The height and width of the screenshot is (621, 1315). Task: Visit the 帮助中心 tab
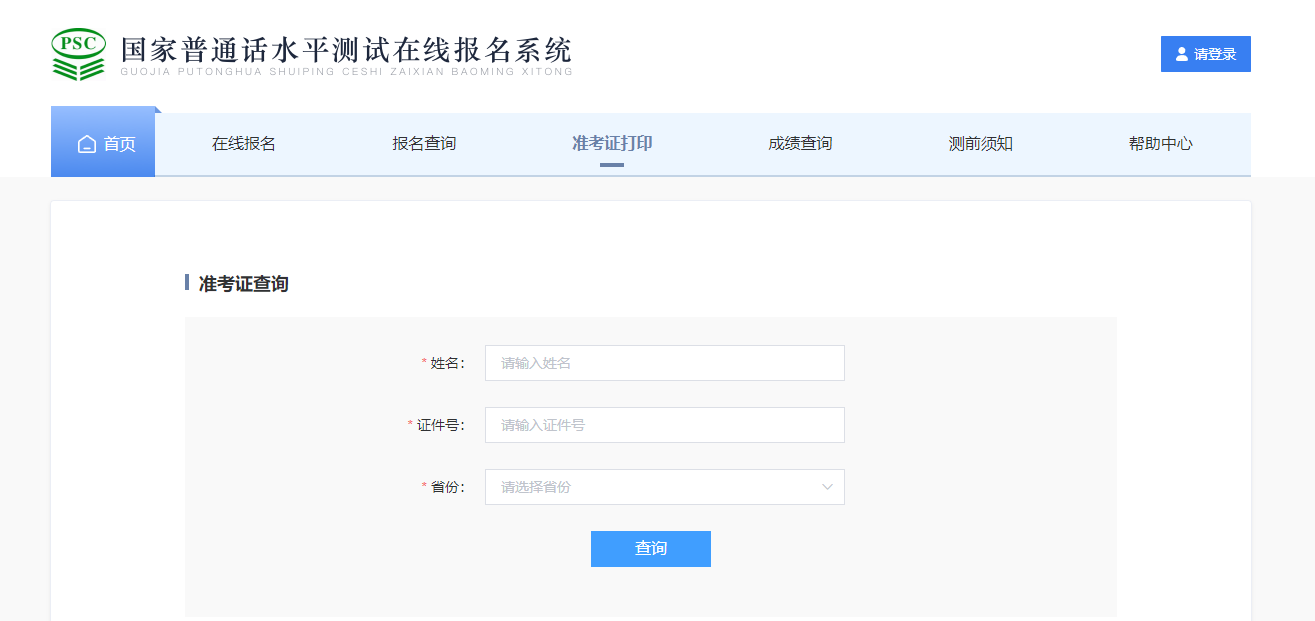click(x=1160, y=143)
